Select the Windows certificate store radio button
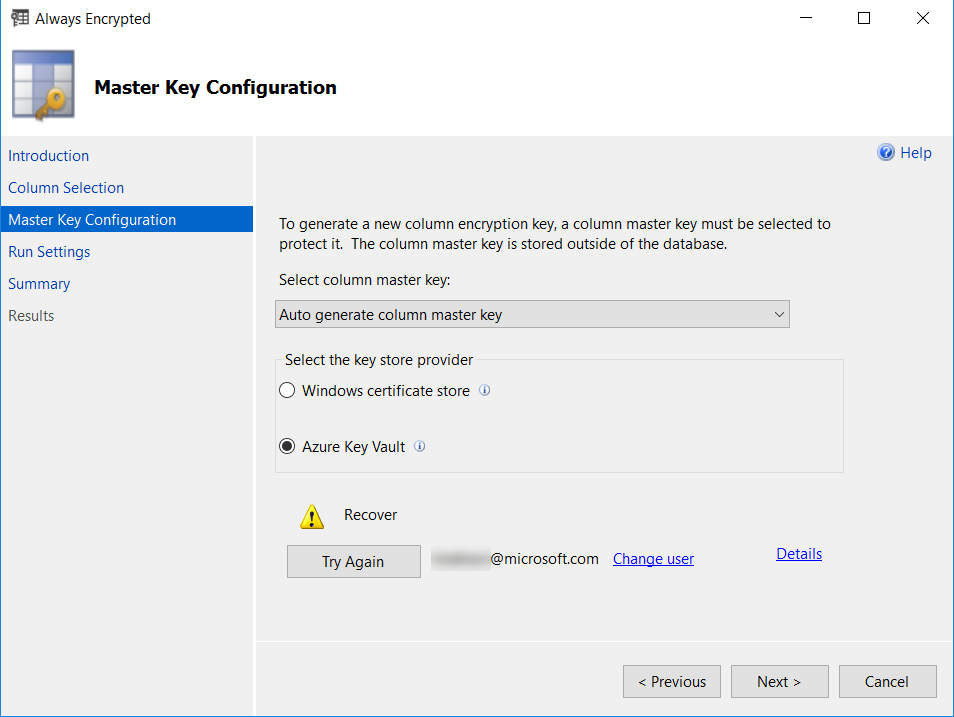Image resolution: width=954 pixels, height=717 pixels. tap(287, 391)
